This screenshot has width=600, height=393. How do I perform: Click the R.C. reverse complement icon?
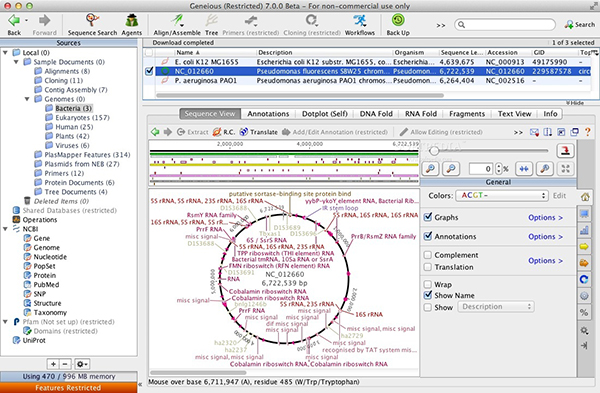click(x=217, y=132)
